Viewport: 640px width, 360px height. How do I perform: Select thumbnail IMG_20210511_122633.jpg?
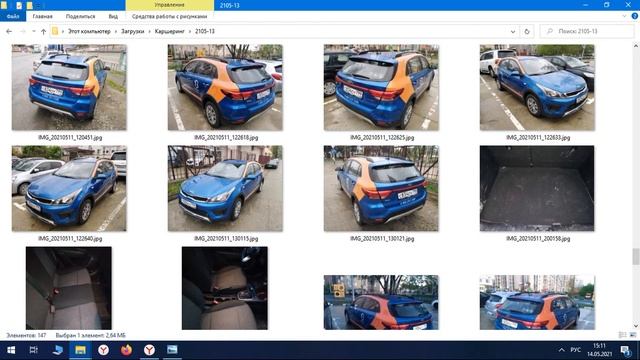click(x=537, y=87)
